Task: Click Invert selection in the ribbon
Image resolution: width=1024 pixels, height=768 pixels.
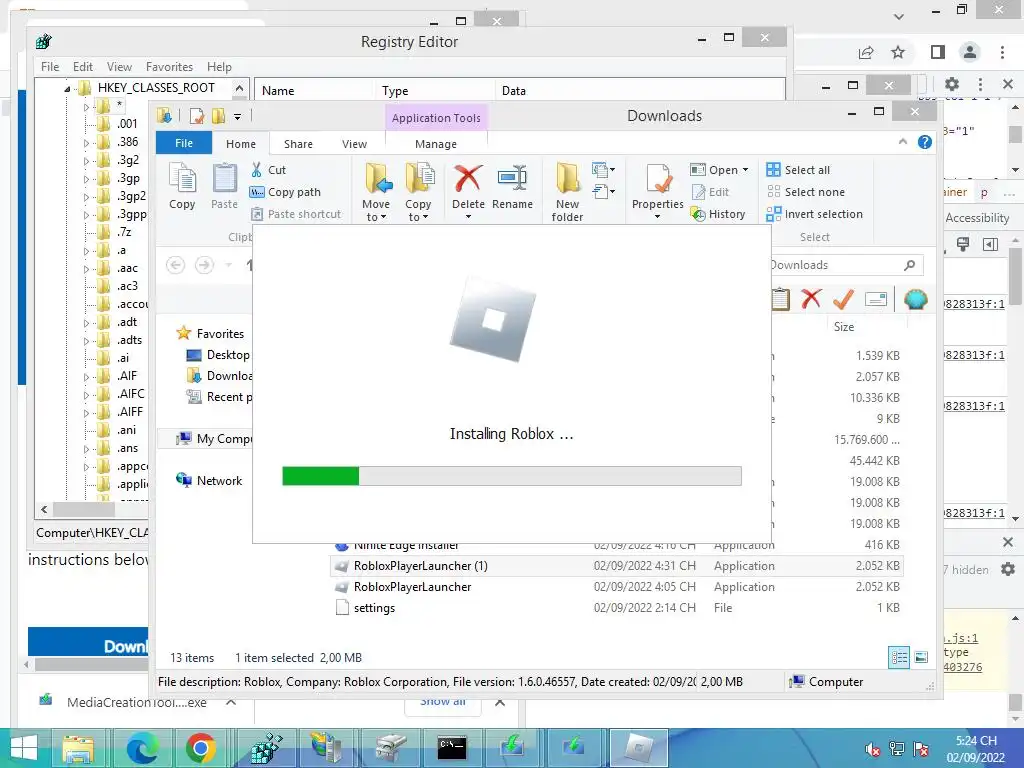Action: click(814, 214)
